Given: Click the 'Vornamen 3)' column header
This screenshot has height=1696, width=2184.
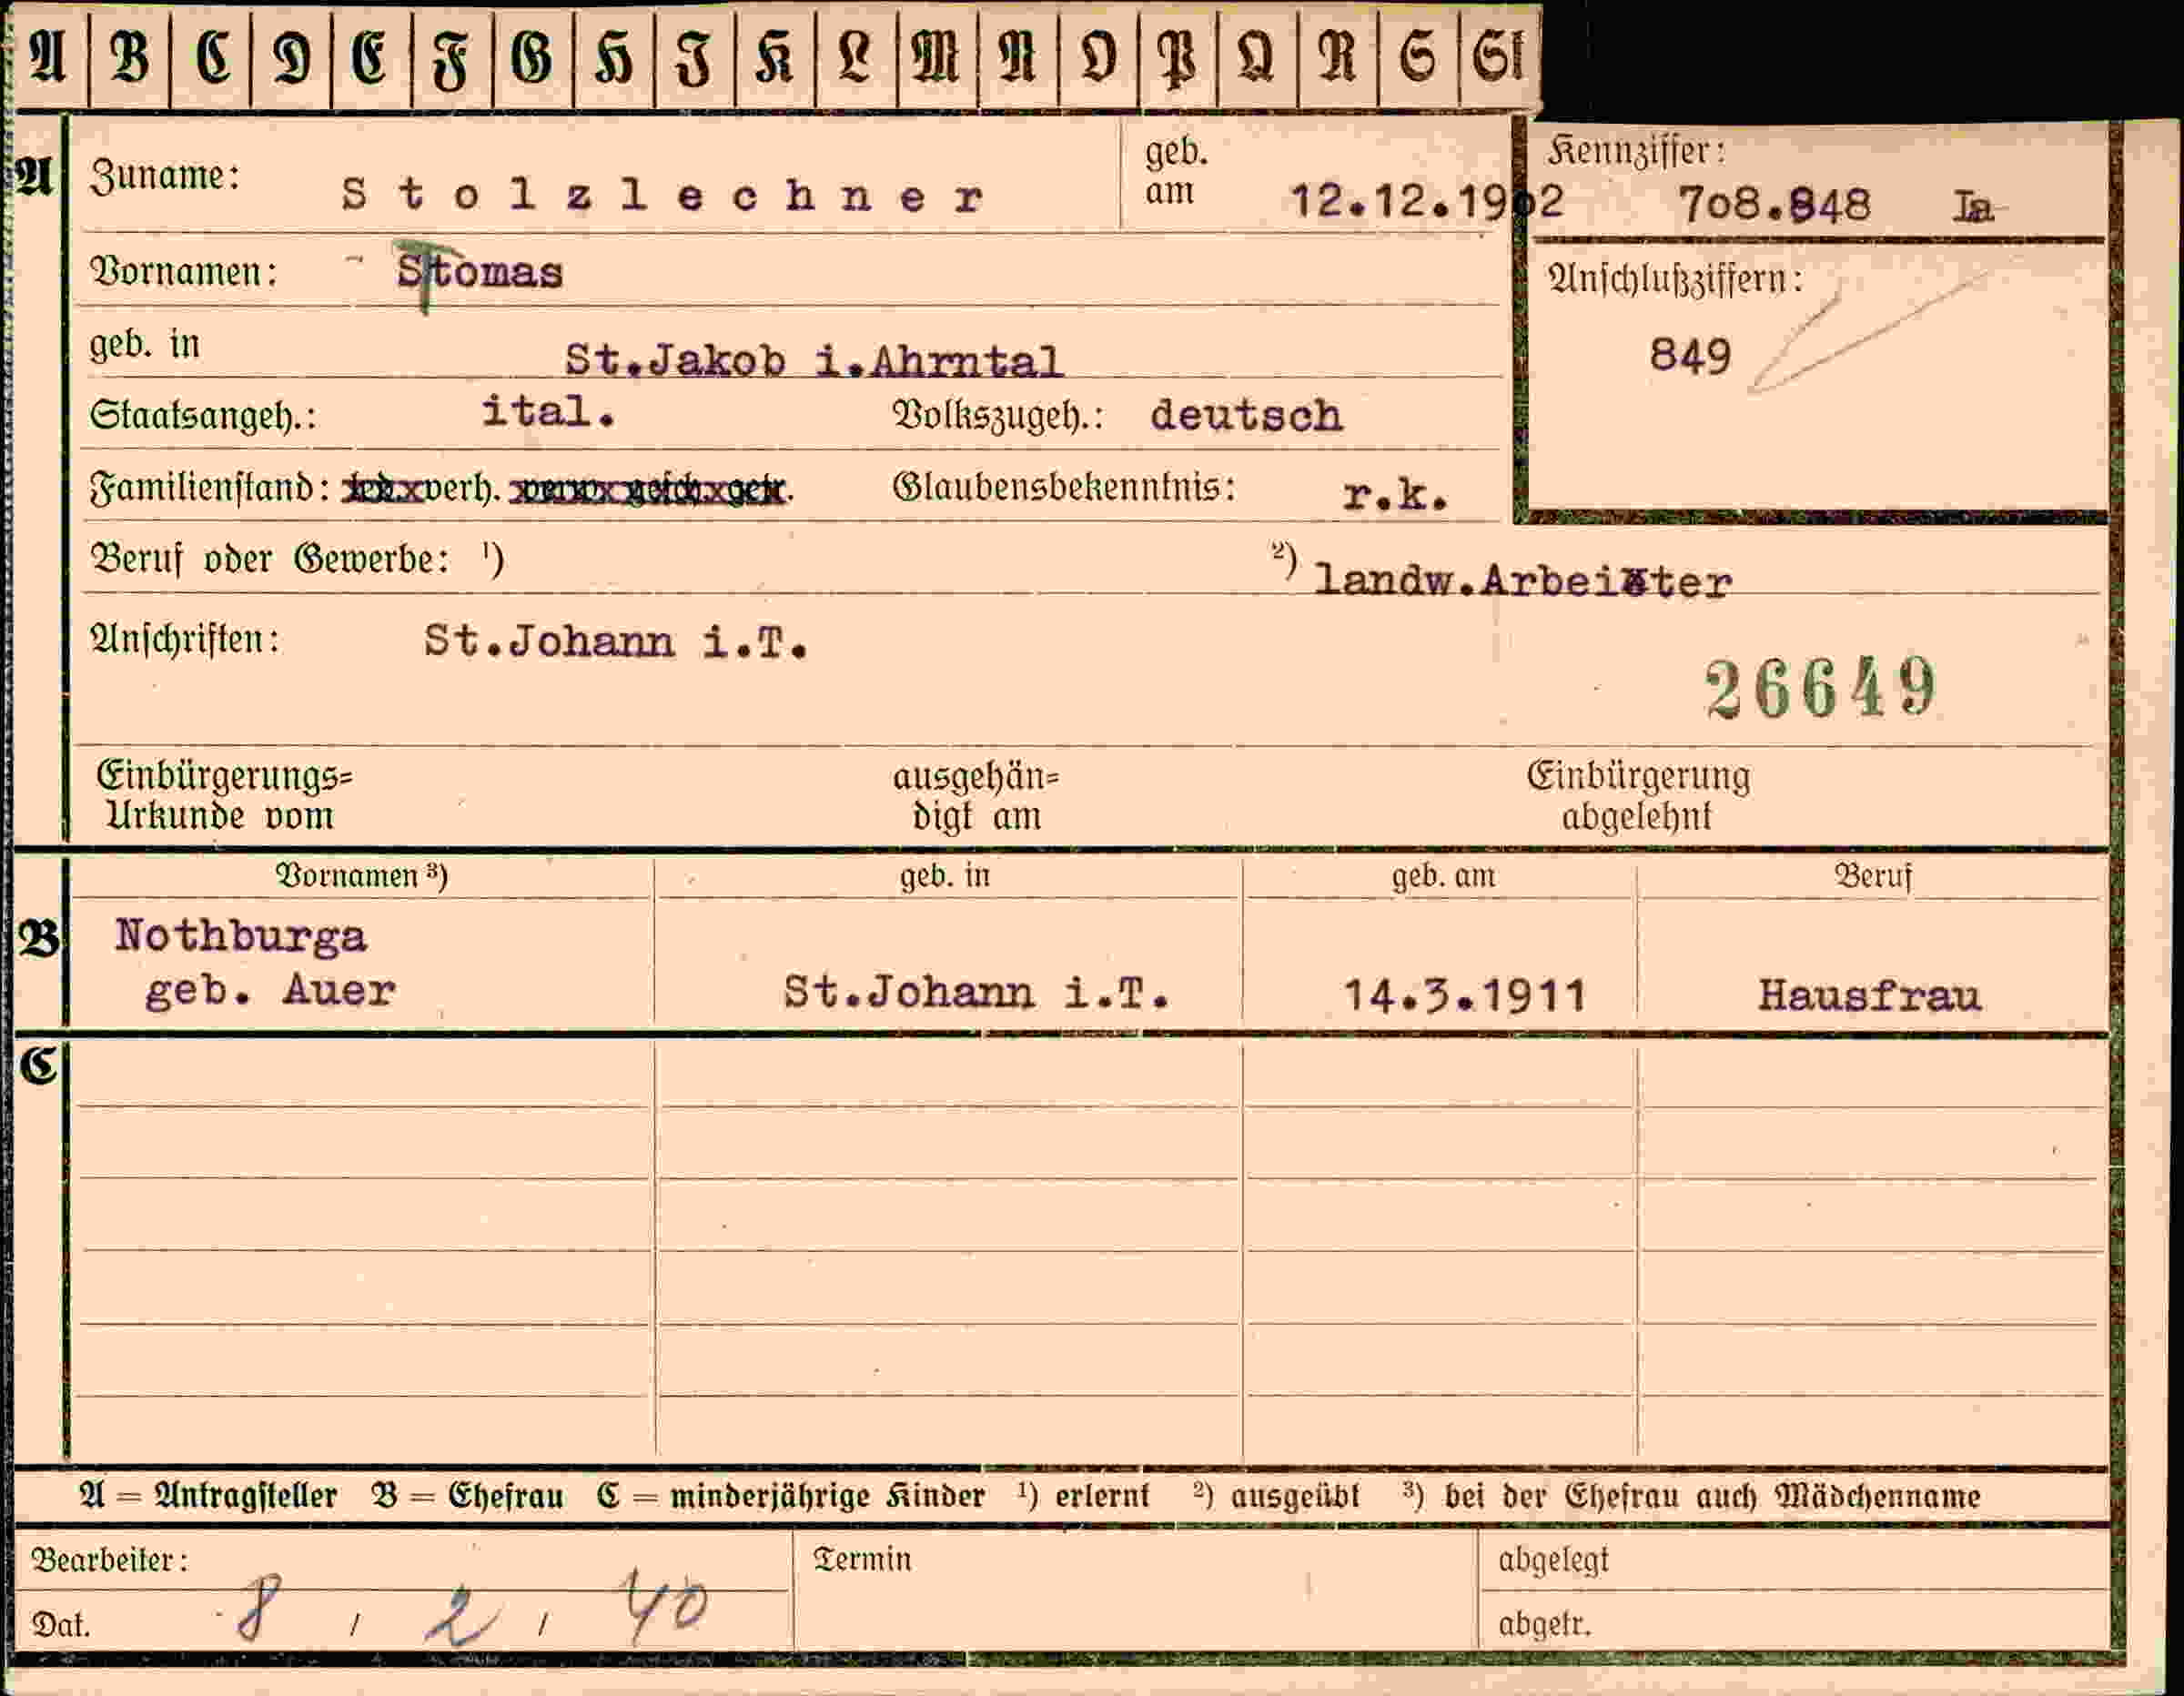Looking at the screenshot, I should coord(361,876).
